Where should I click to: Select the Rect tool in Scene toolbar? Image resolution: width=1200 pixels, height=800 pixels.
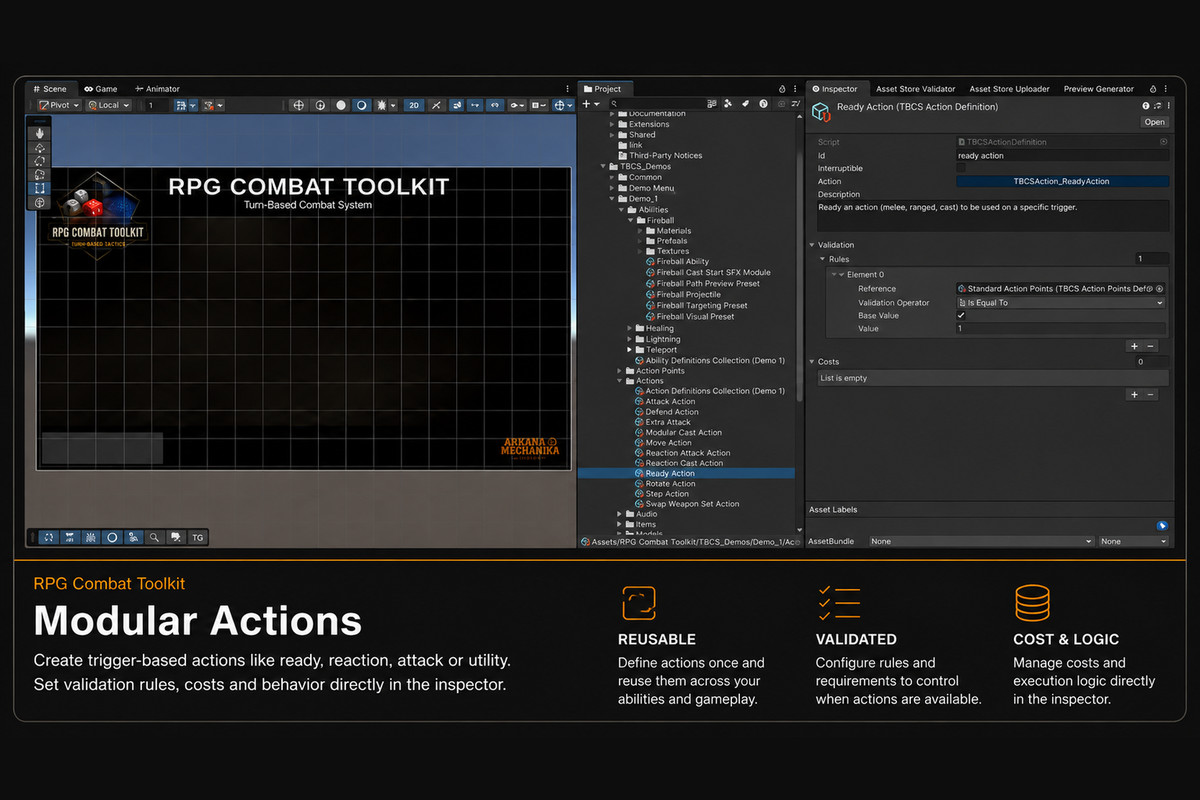pyautogui.click(x=40, y=188)
